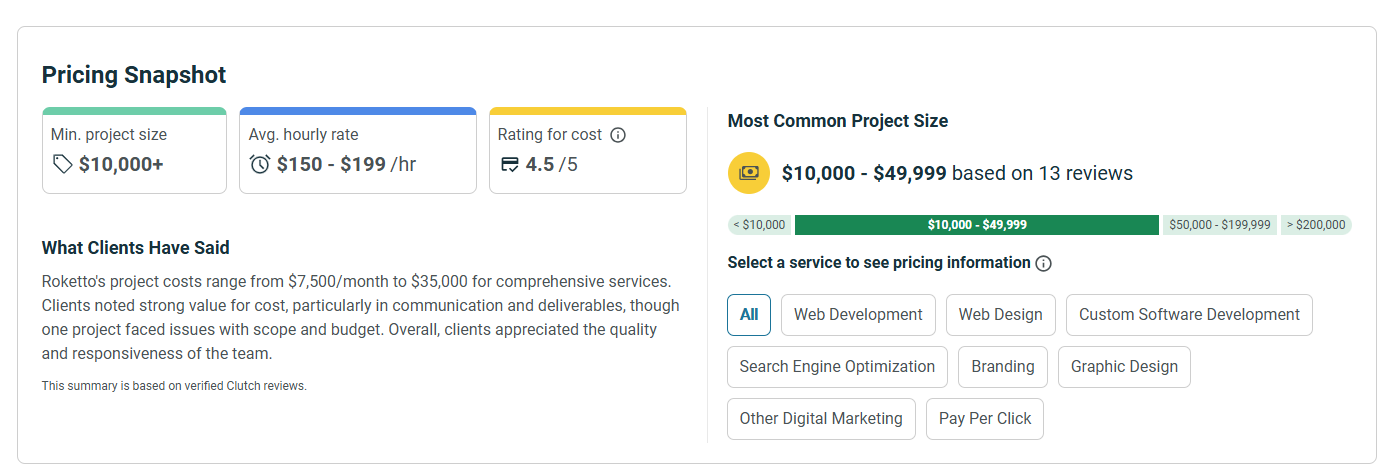The image size is (1398, 469).
Task: Click the info icon next to Rating for cost
Action: (x=618, y=135)
